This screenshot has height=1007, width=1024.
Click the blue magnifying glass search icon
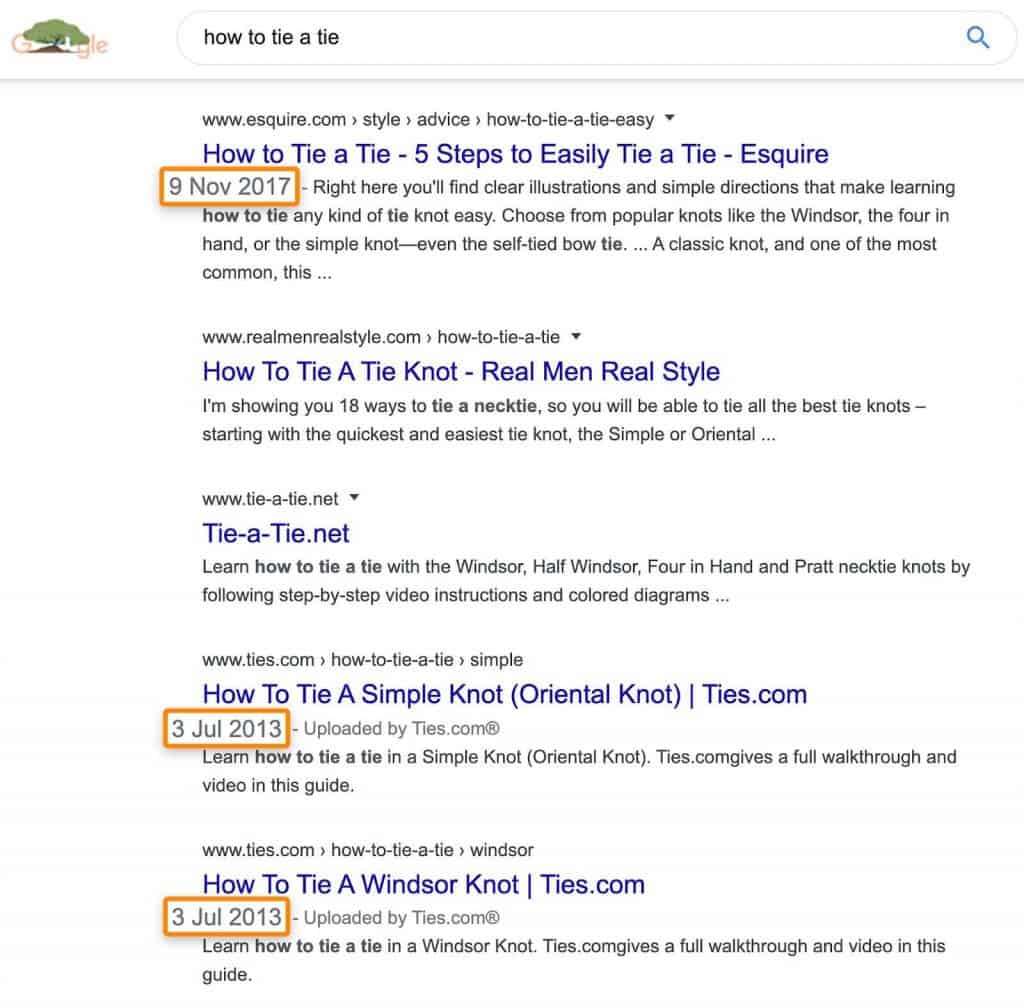[x=977, y=38]
